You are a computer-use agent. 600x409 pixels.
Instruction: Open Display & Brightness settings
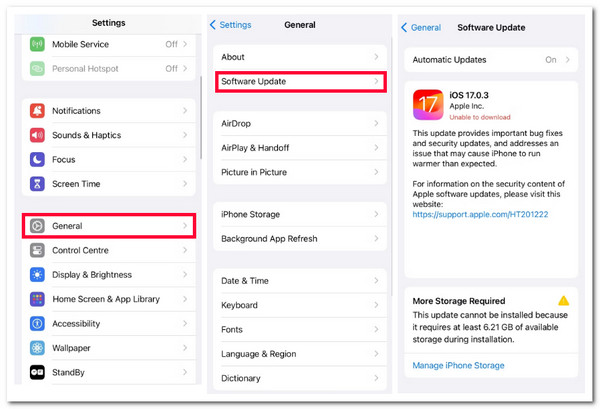pyautogui.click(x=109, y=275)
